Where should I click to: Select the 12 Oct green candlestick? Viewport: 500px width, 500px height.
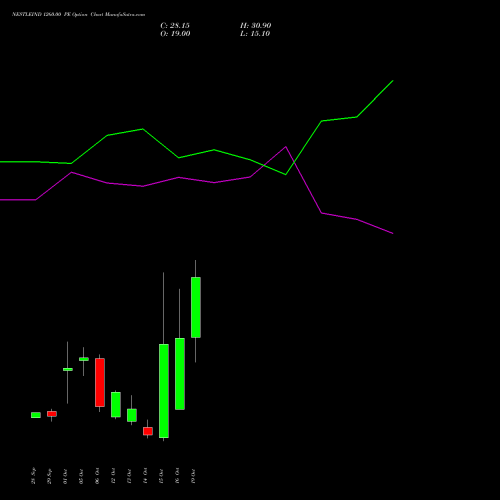click(x=116, y=404)
